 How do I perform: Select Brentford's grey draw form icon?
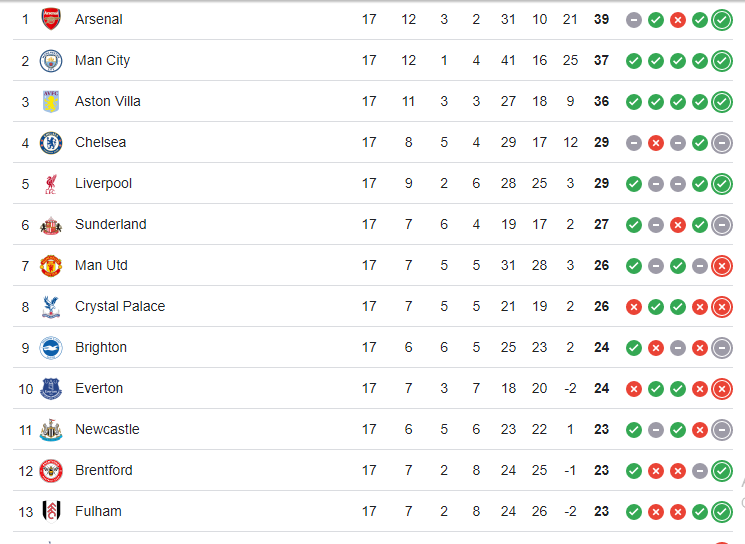click(x=700, y=470)
